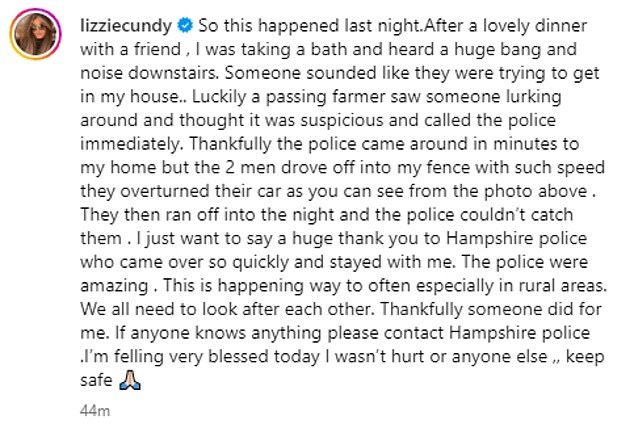Select the word "amazing" in the caption

114,286
